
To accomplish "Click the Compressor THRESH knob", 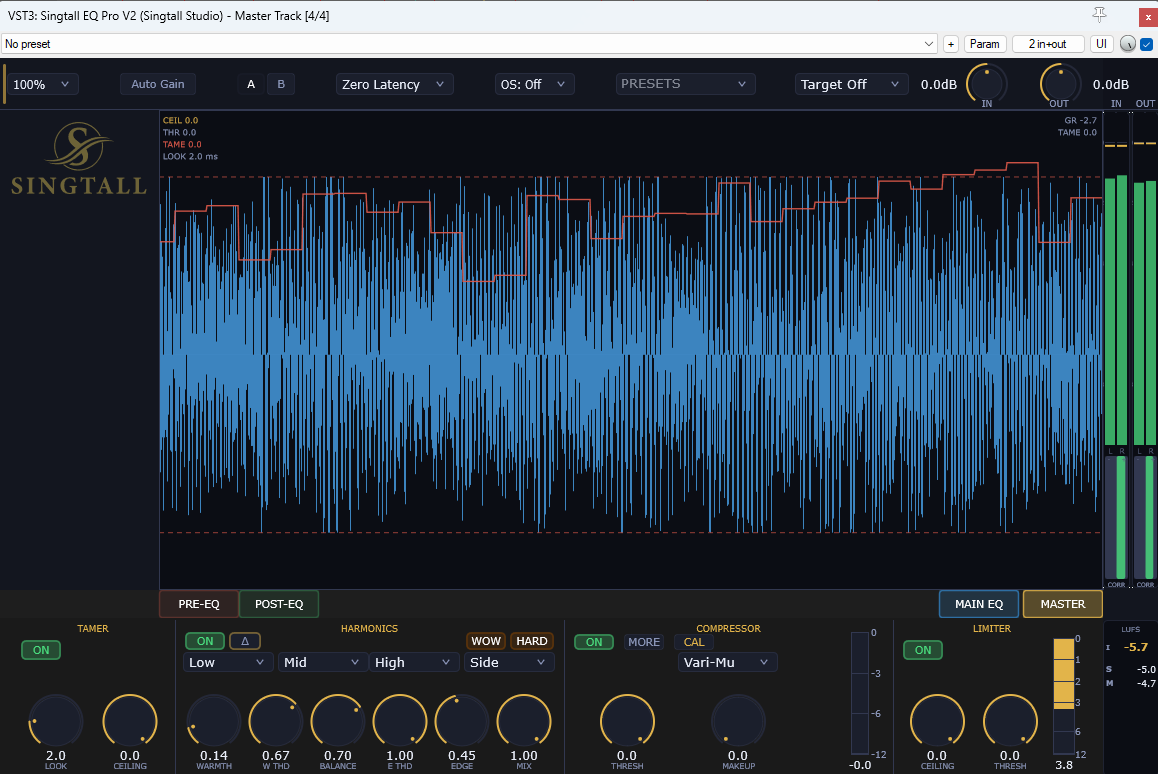I will 627,721.
